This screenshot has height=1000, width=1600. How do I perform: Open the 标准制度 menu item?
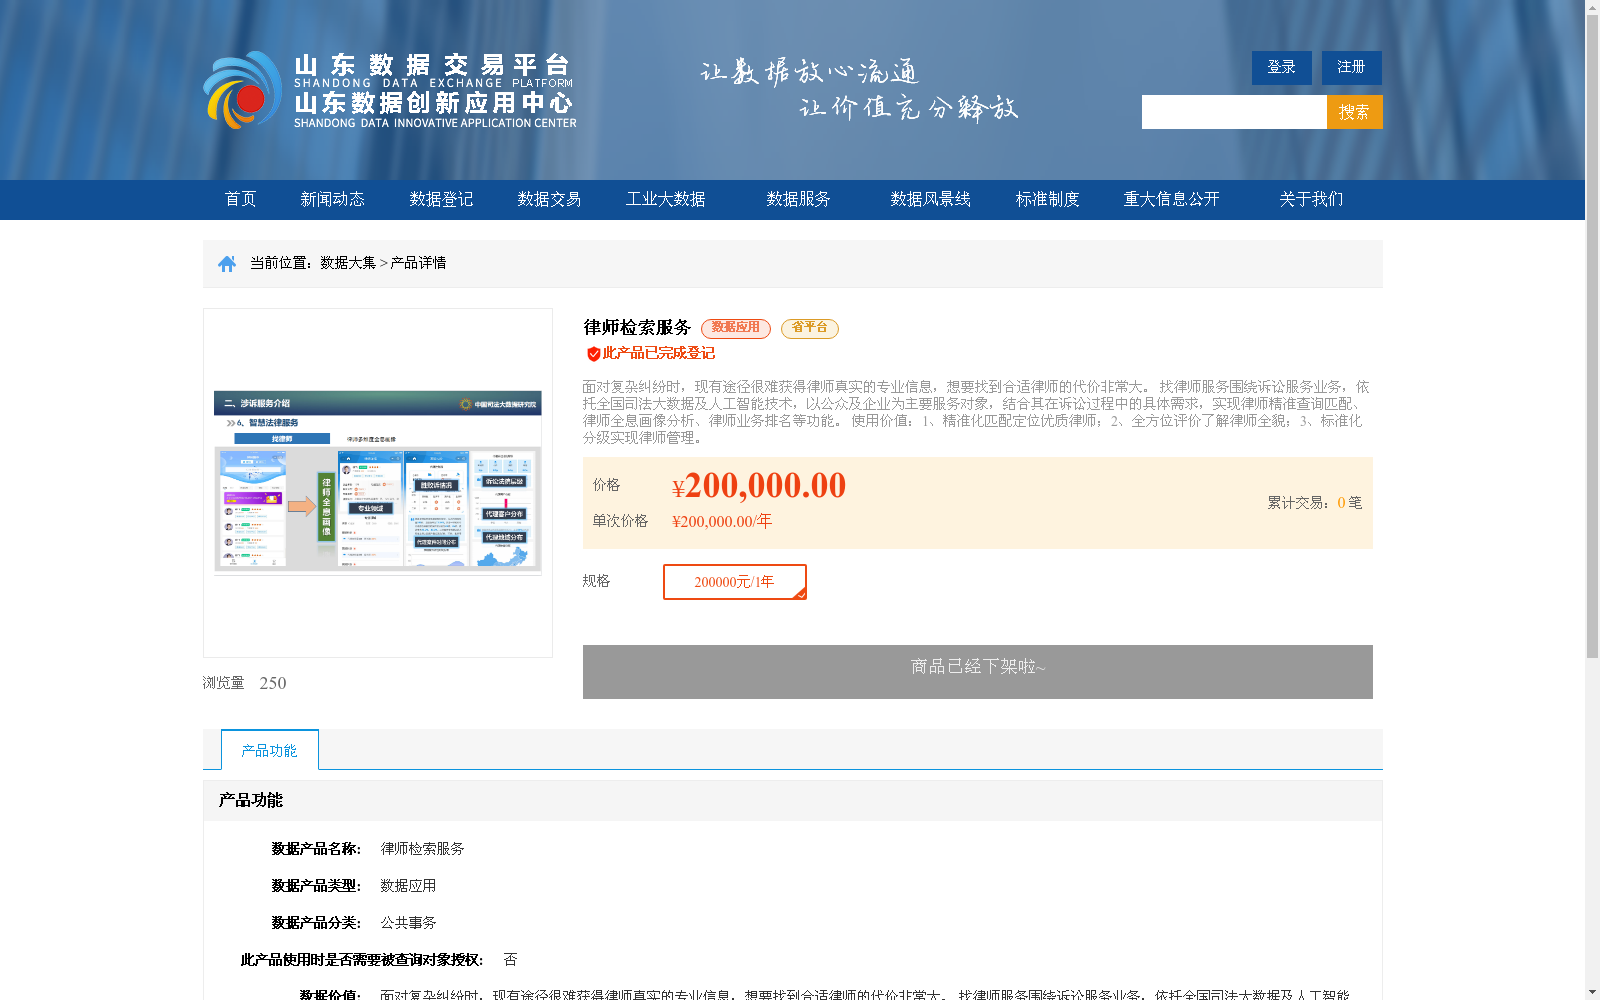1047,199
